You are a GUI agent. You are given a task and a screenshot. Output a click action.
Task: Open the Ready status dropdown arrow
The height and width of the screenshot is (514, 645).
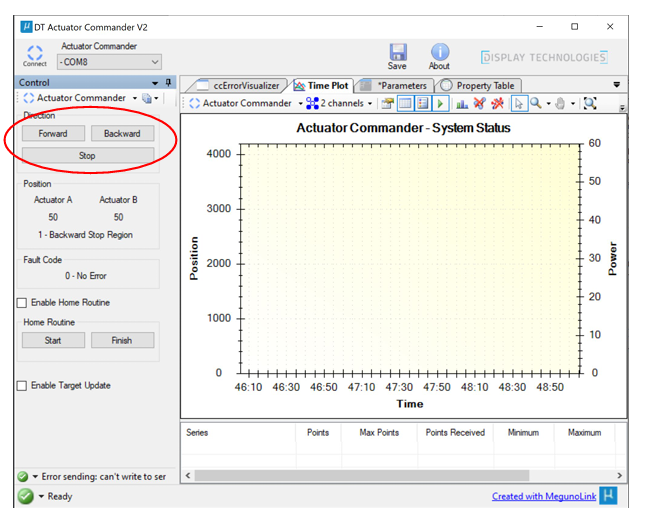pyautogui.click(x=41, y=497)
